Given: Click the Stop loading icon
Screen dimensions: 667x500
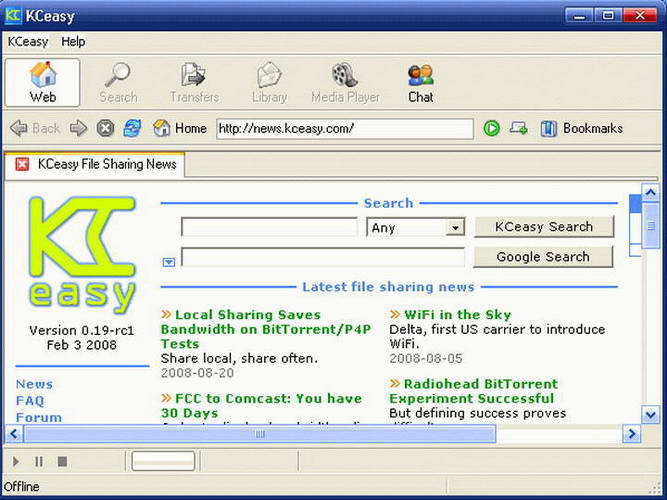Looking at the screenshot, I should coord(105,128).
